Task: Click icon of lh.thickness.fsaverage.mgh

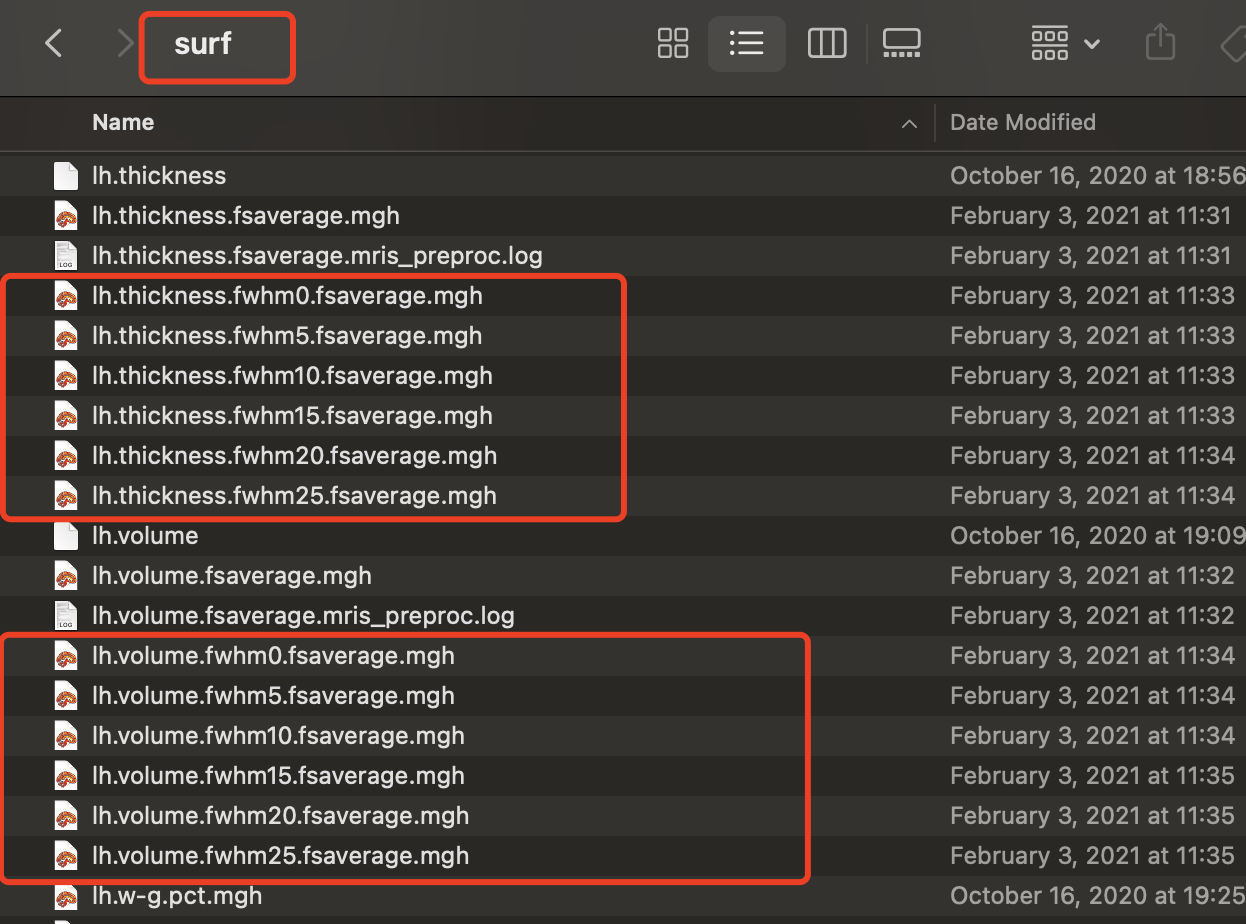Action: click(66, 216)
